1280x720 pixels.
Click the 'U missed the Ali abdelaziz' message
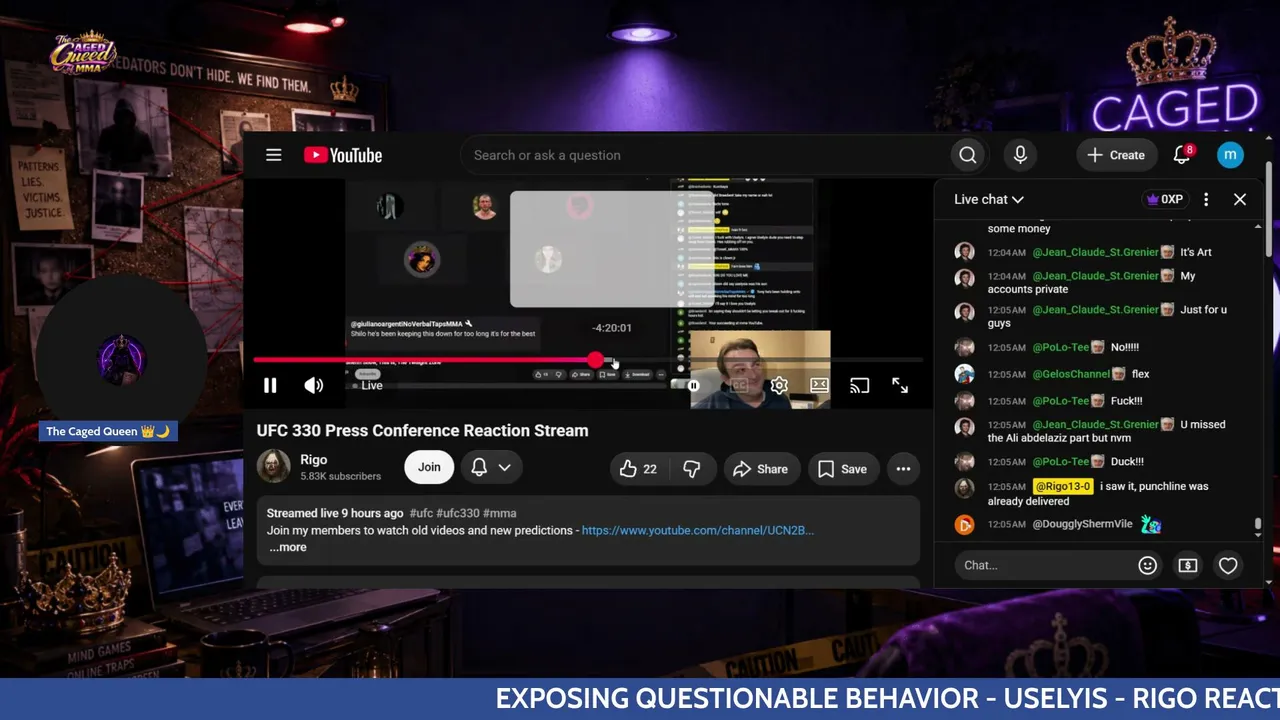tap(1106, 431)
